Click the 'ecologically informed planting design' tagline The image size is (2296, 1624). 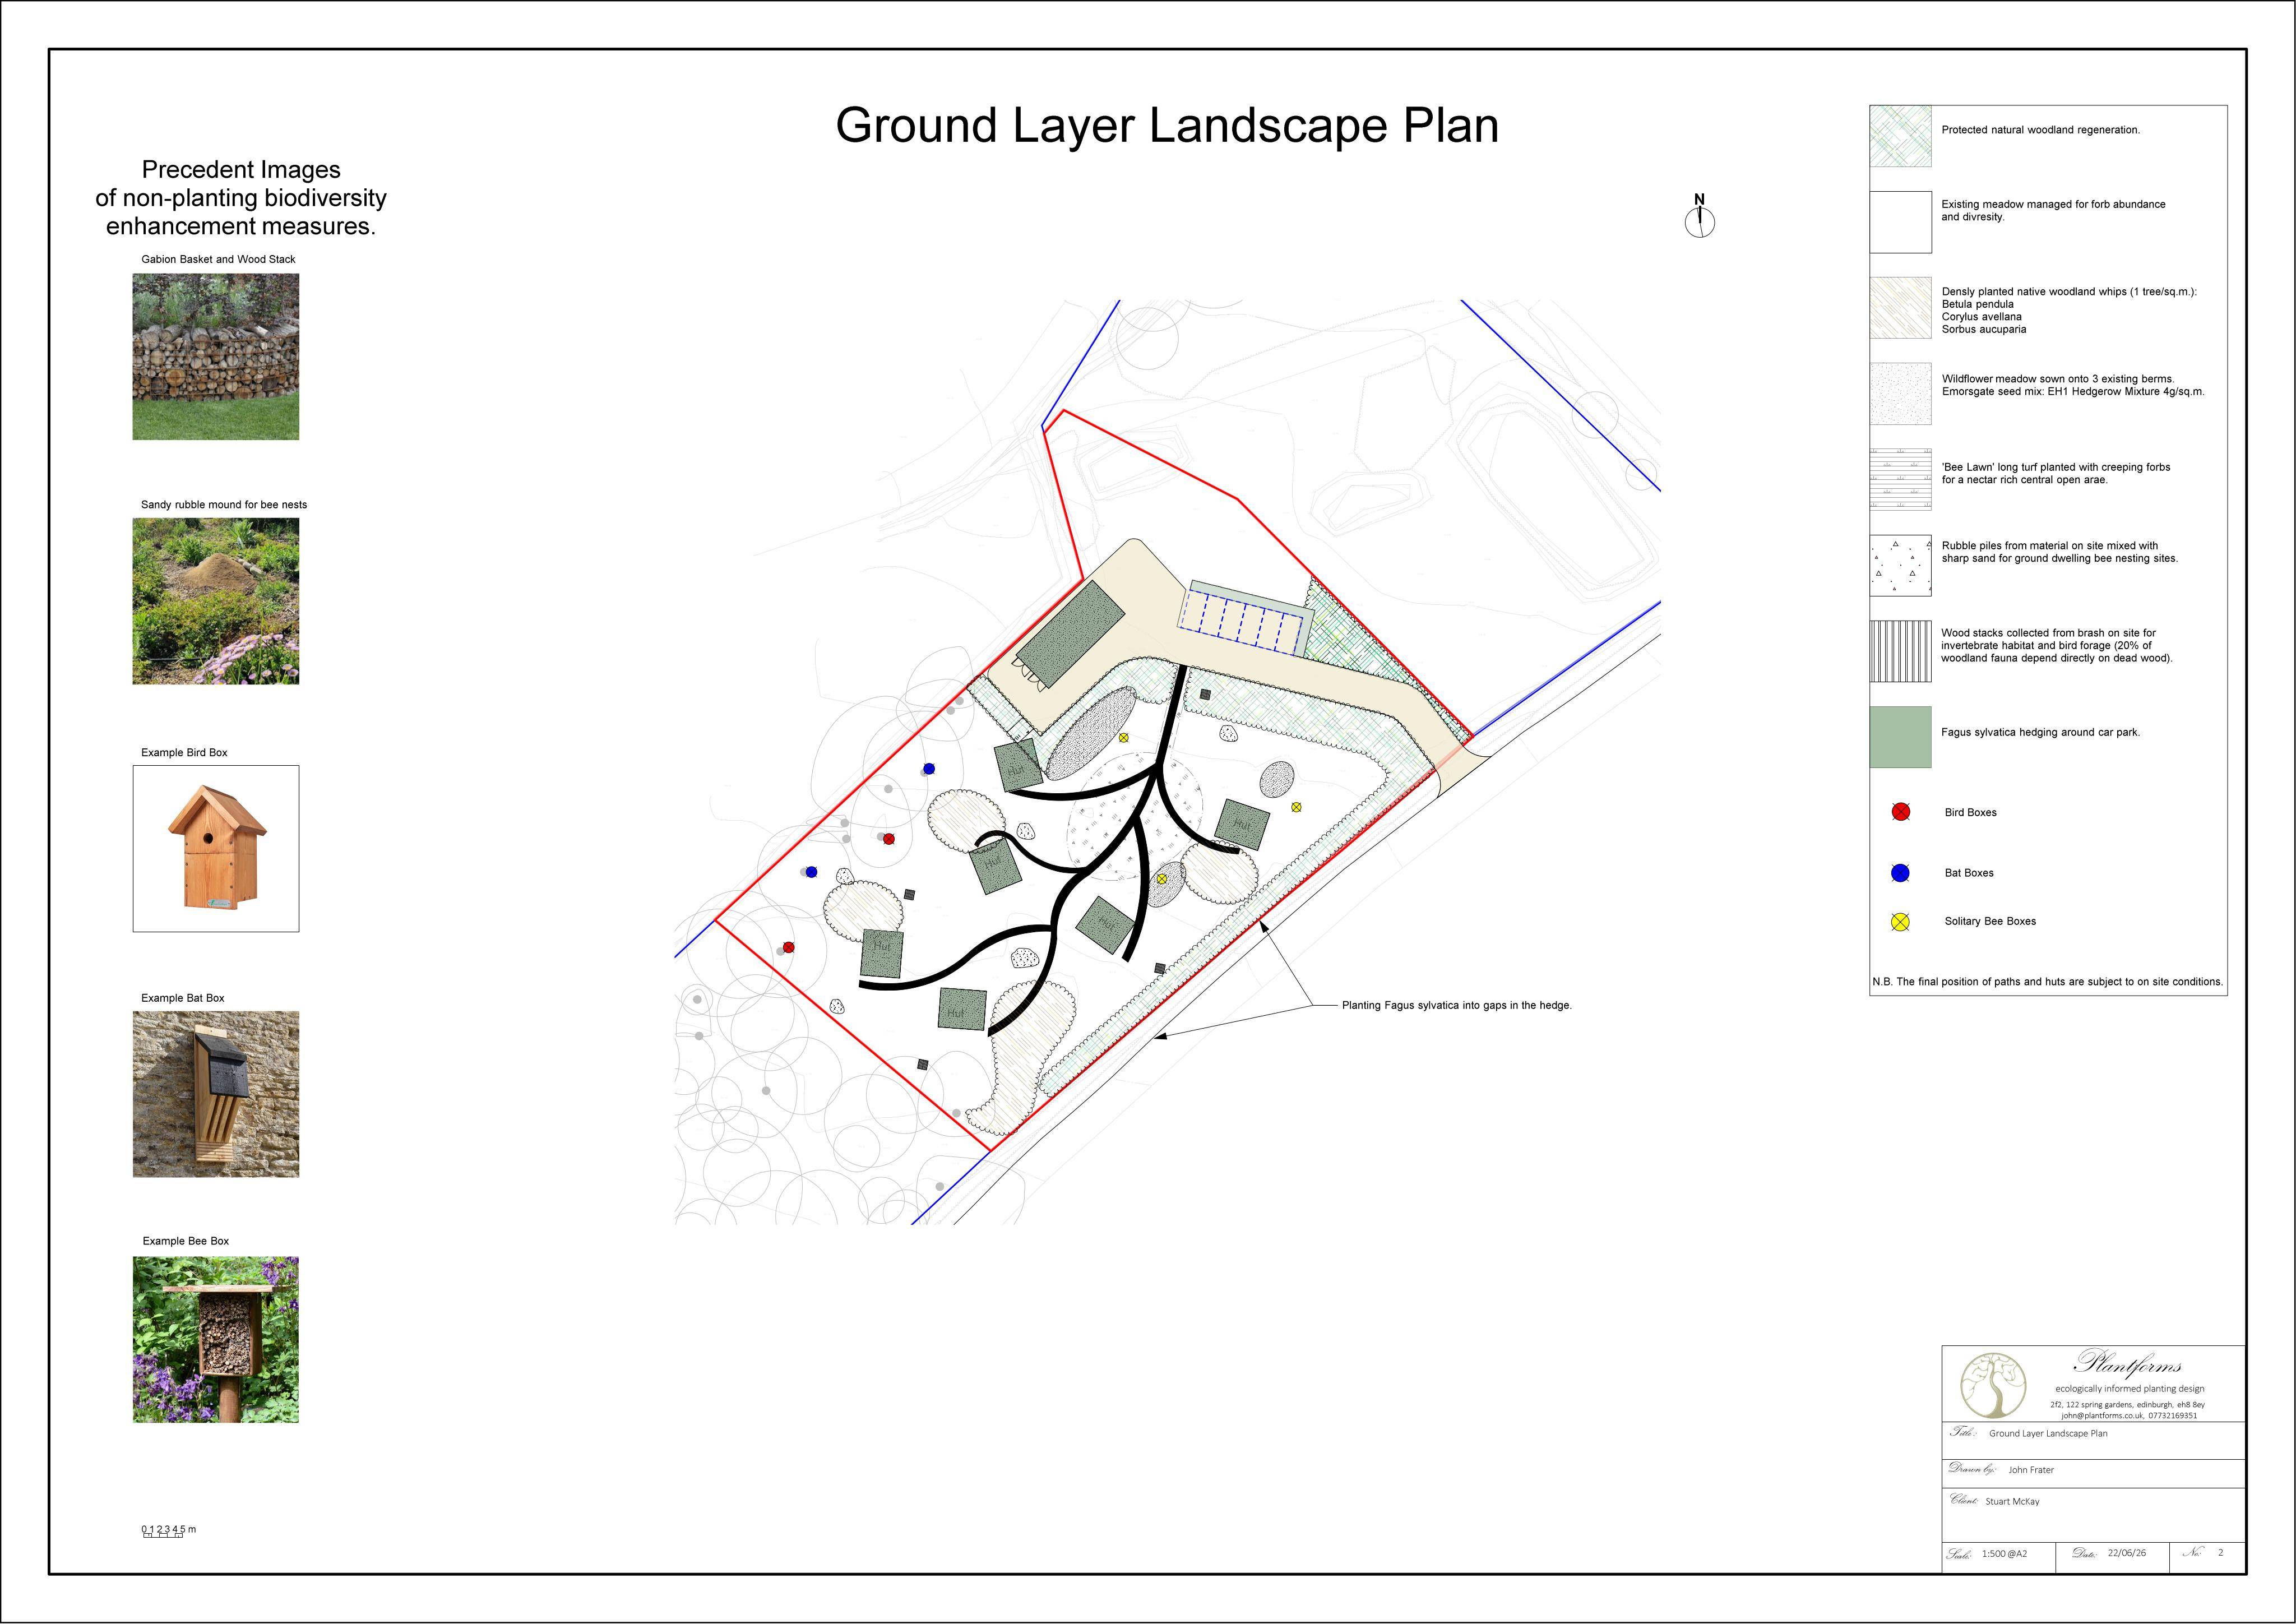pyautogui.click(x=2129, y=1388)
